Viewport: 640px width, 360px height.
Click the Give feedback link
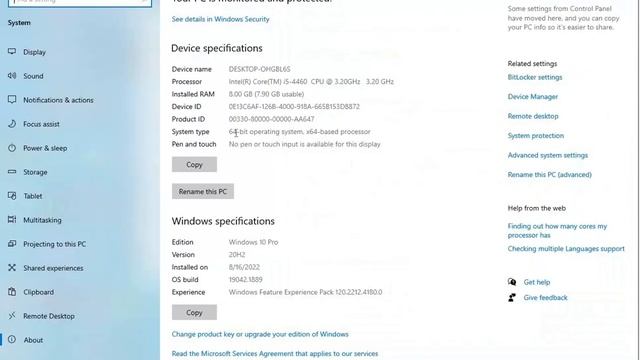point(545,298)
